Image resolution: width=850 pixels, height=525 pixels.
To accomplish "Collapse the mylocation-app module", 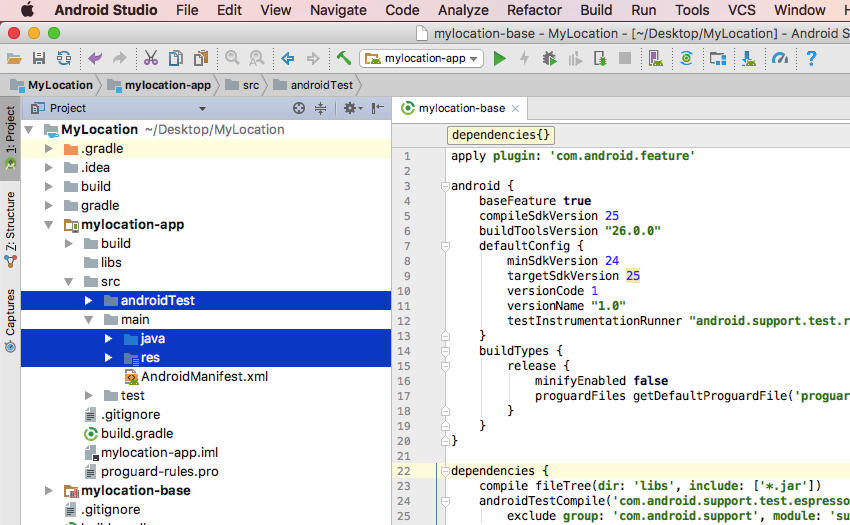I will (49, 225).
